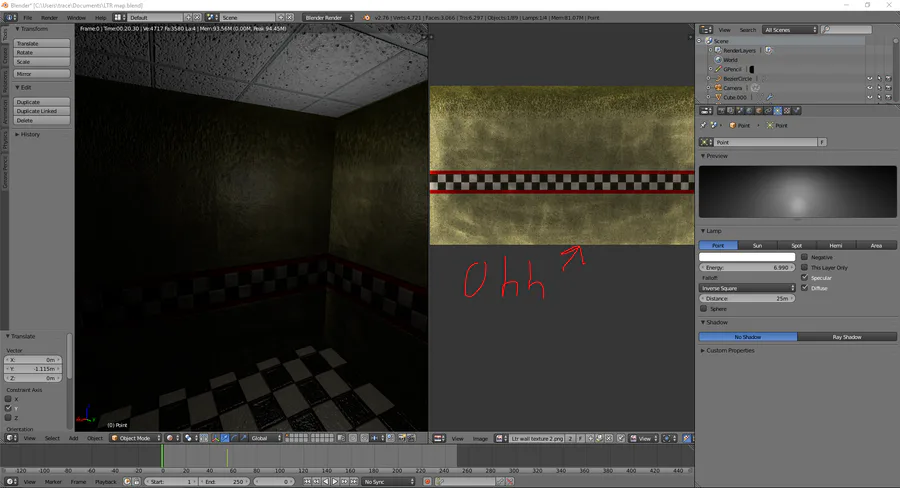This screenshot has height=488, width=900.
Task: Open the Scene properties tab icon
Action: (740, 111)
